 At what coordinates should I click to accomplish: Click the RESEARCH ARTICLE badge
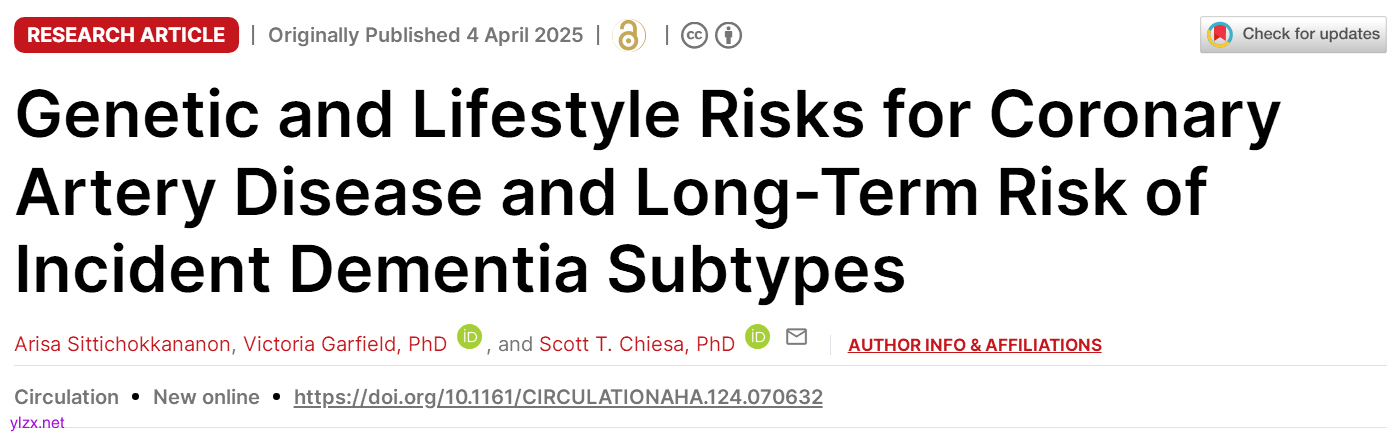click(x=126, y=35)
